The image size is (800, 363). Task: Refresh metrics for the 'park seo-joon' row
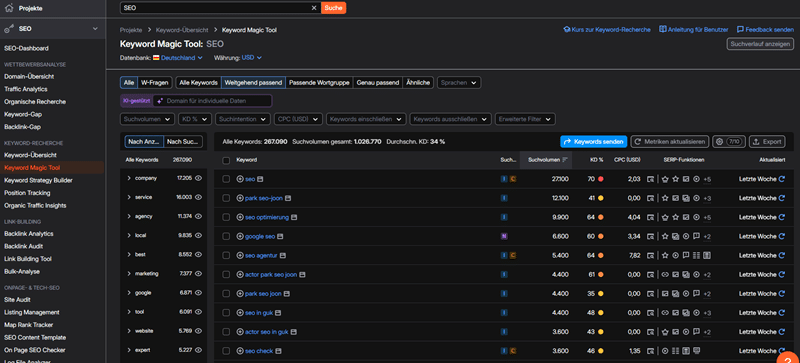pyautogui.click(x=782, y=198)
